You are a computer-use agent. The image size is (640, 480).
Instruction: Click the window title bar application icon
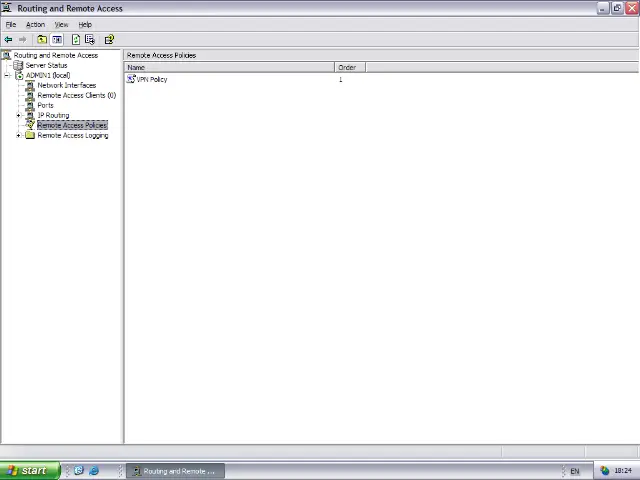coord(7,7)
